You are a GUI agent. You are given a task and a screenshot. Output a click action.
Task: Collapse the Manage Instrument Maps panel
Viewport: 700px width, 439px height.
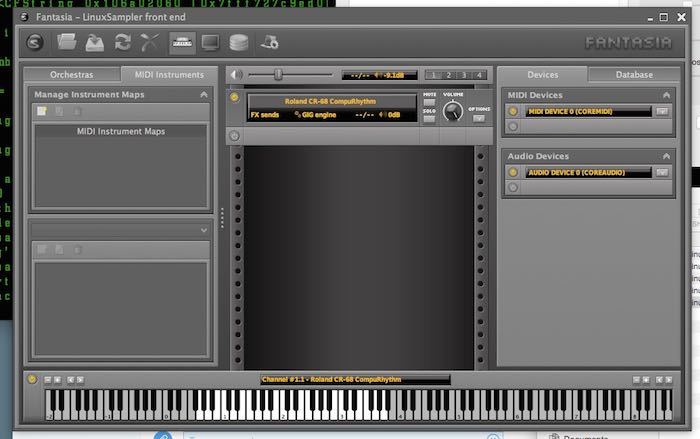click(x=204, y=94)
